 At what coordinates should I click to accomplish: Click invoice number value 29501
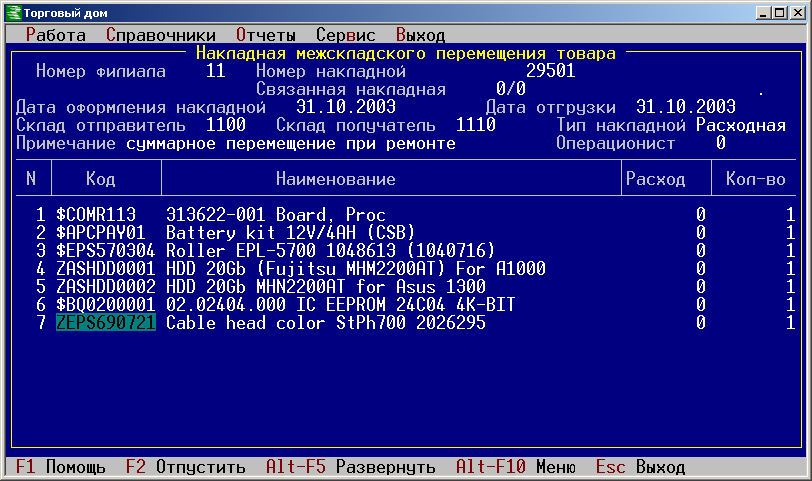(550, 70)
